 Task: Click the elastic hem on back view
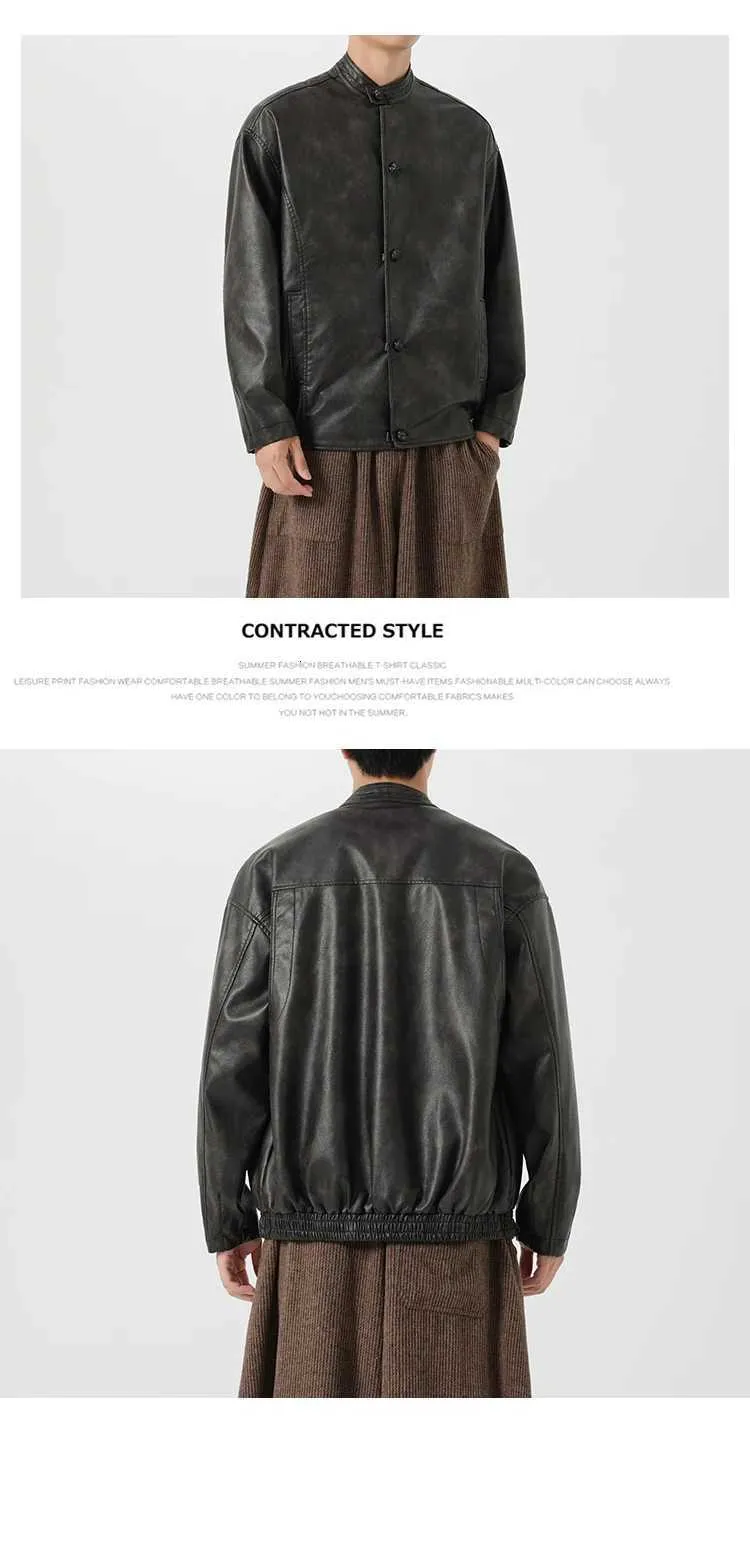(388, 1226)
